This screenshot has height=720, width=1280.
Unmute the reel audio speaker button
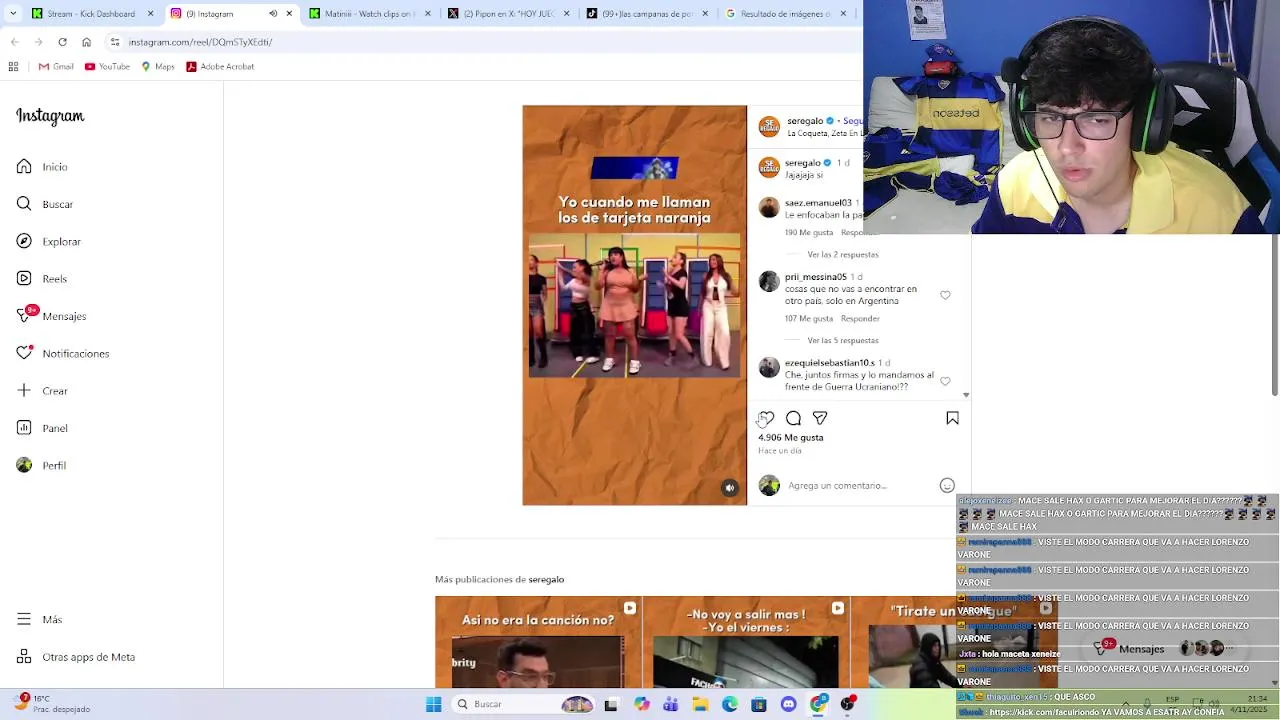(730, 488)
